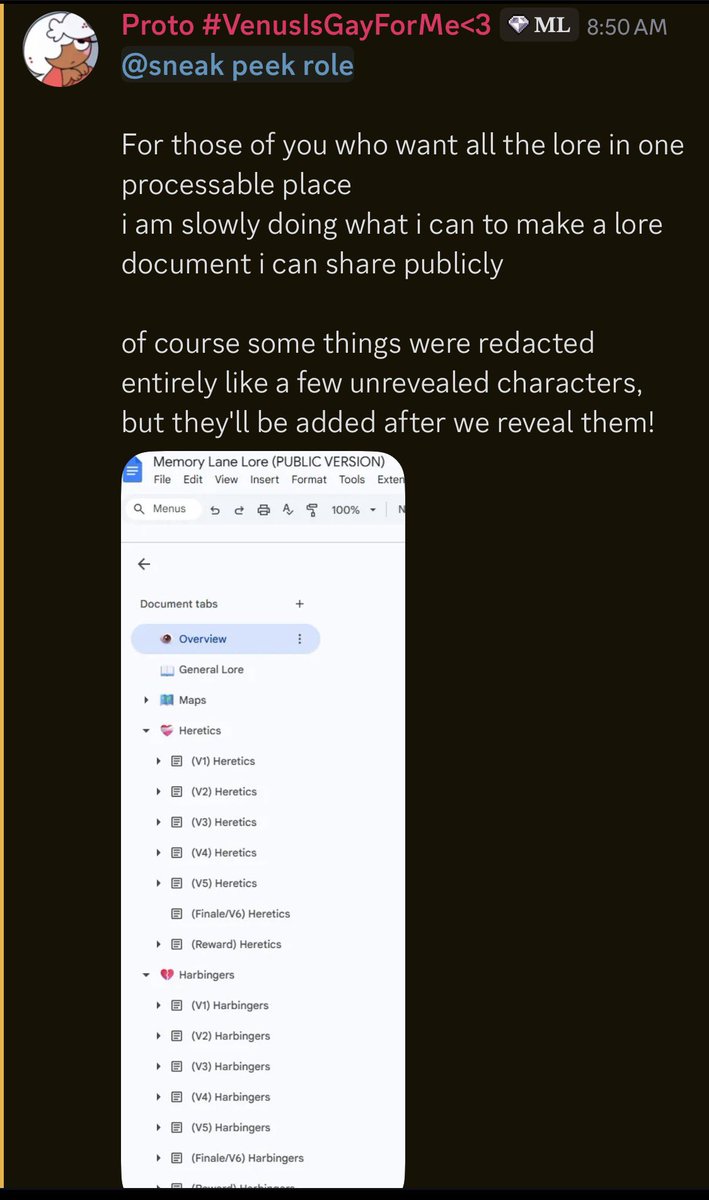Open the Edit menu

point(193,480)
